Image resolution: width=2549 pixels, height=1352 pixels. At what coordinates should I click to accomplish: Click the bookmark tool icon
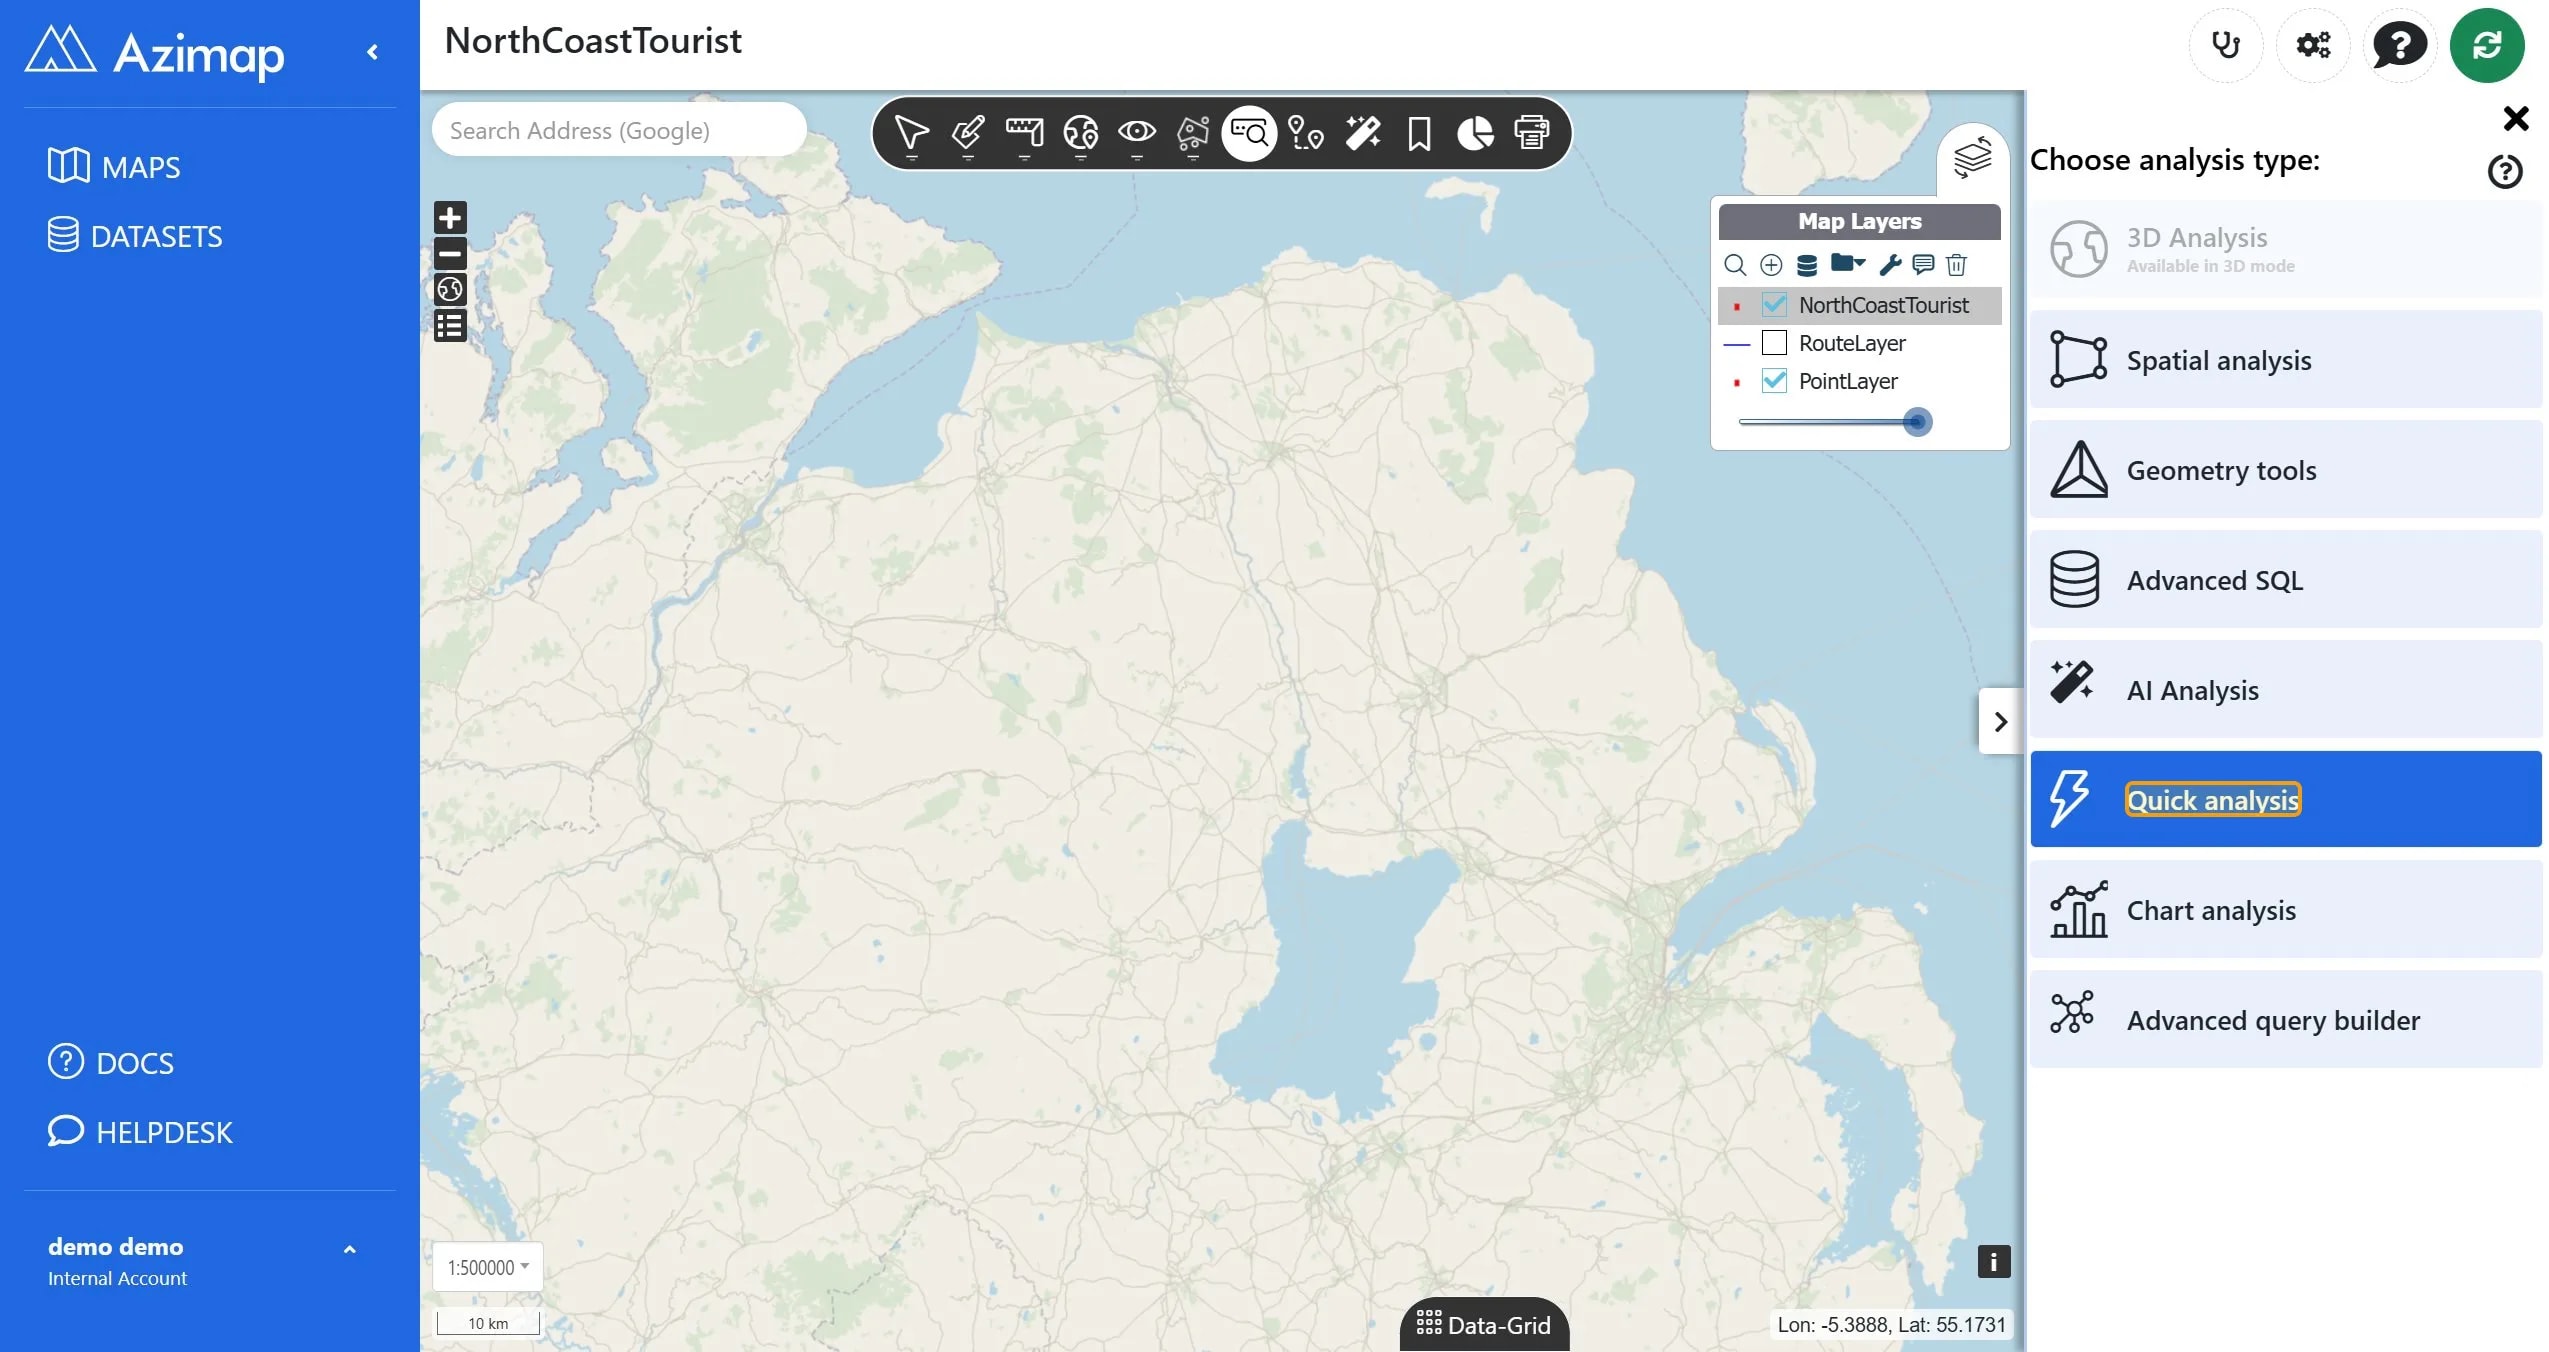tap(1418, 132)
